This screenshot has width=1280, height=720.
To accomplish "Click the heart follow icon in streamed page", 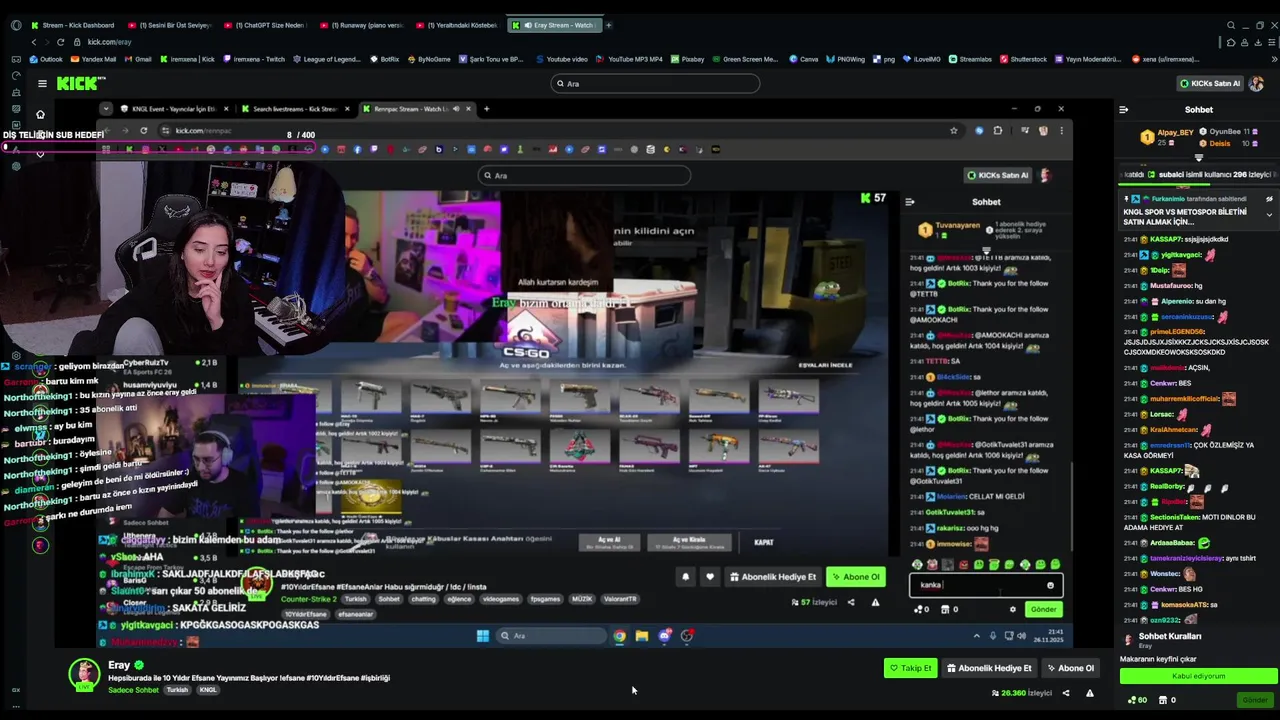I will point(710,577).
